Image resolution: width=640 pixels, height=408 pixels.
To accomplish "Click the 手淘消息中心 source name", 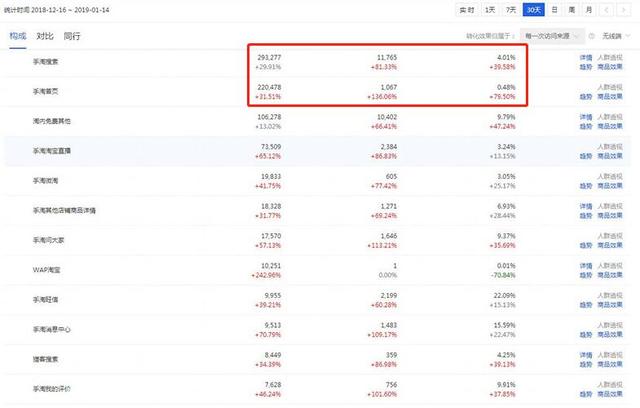I will 51,330.
